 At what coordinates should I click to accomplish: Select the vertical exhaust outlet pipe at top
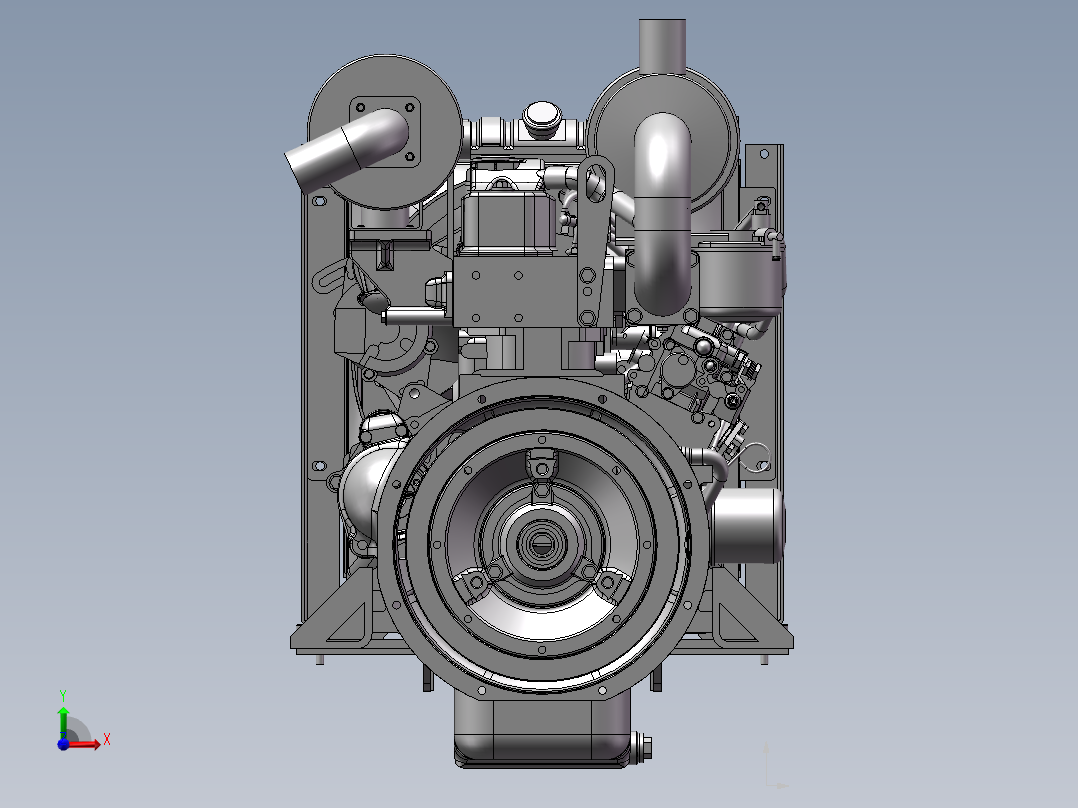coord(662,47)
